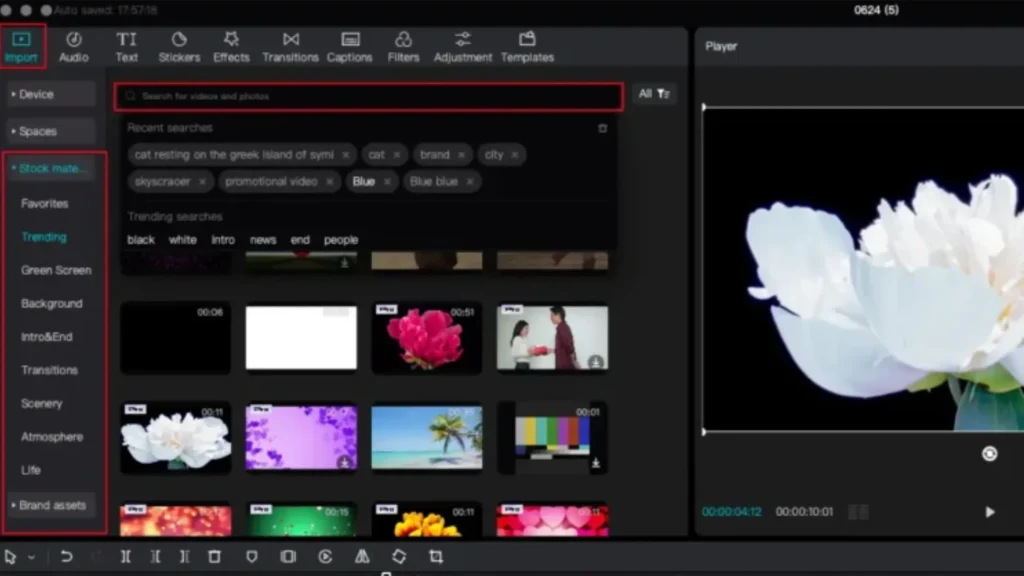Select the Favorites category
1024x576 pixels.
click(x=44, y=204)
